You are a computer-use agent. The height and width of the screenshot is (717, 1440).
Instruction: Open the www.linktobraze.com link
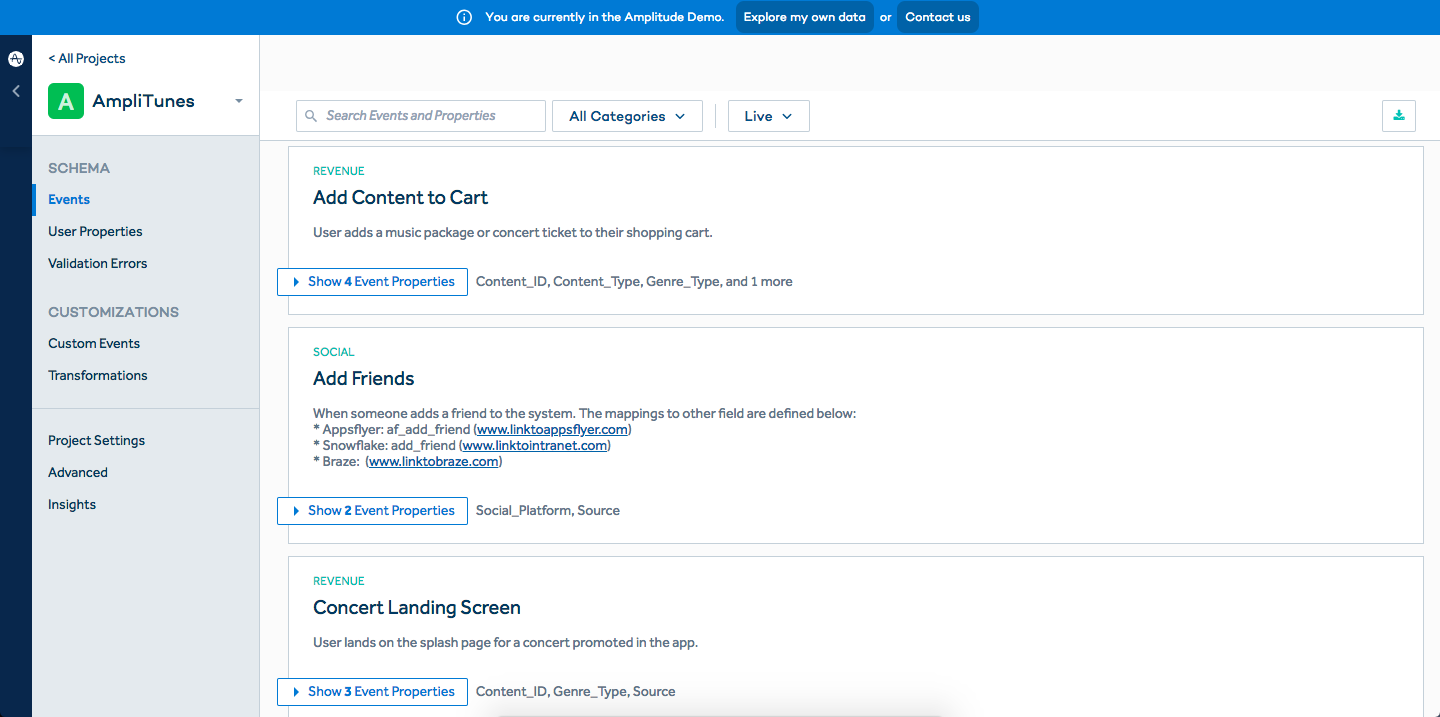[434, 462]
